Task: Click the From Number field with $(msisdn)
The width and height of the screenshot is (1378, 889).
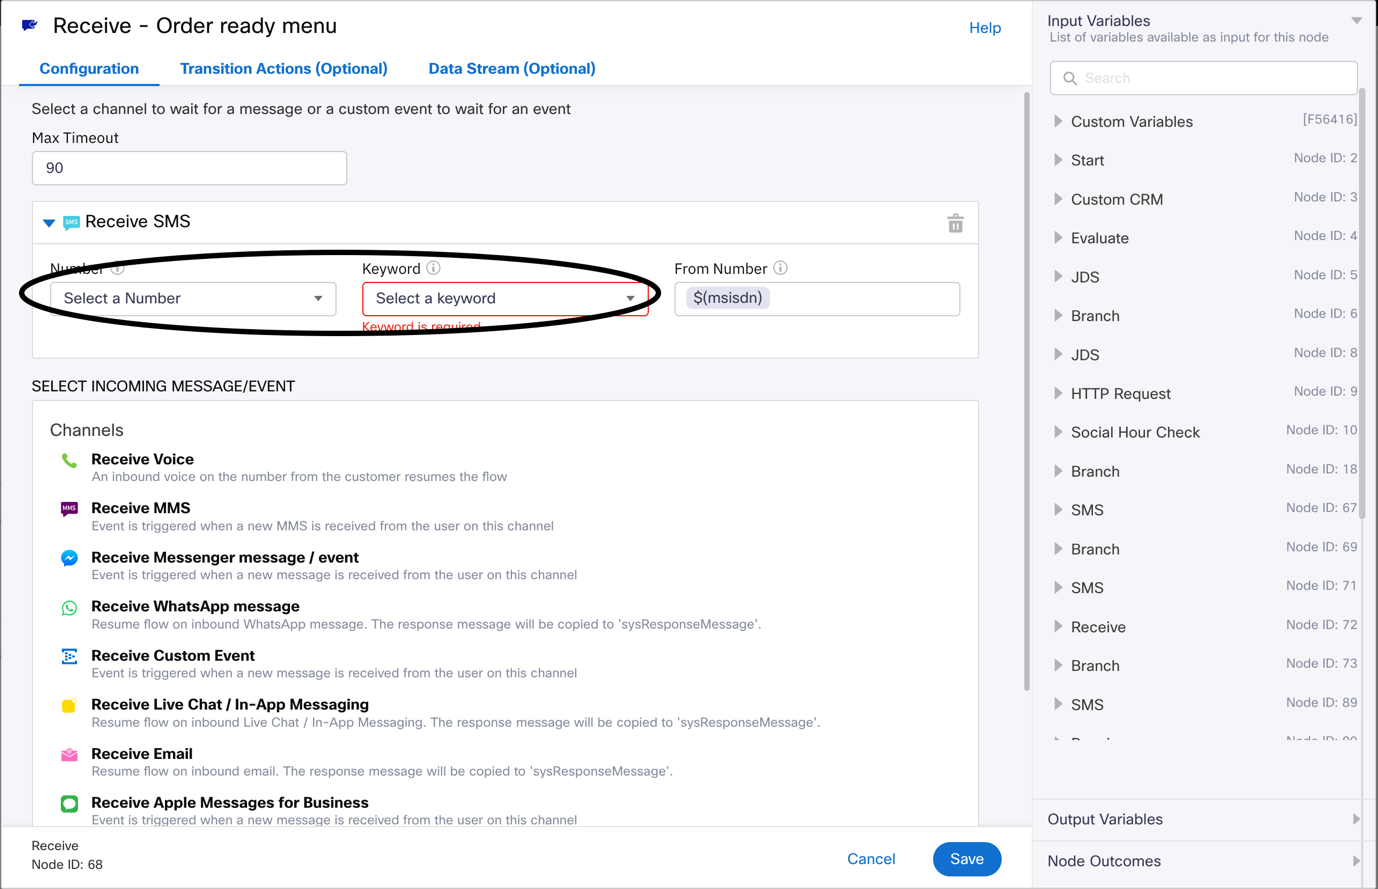Action: pyautogui.click(x=817, y=298)
